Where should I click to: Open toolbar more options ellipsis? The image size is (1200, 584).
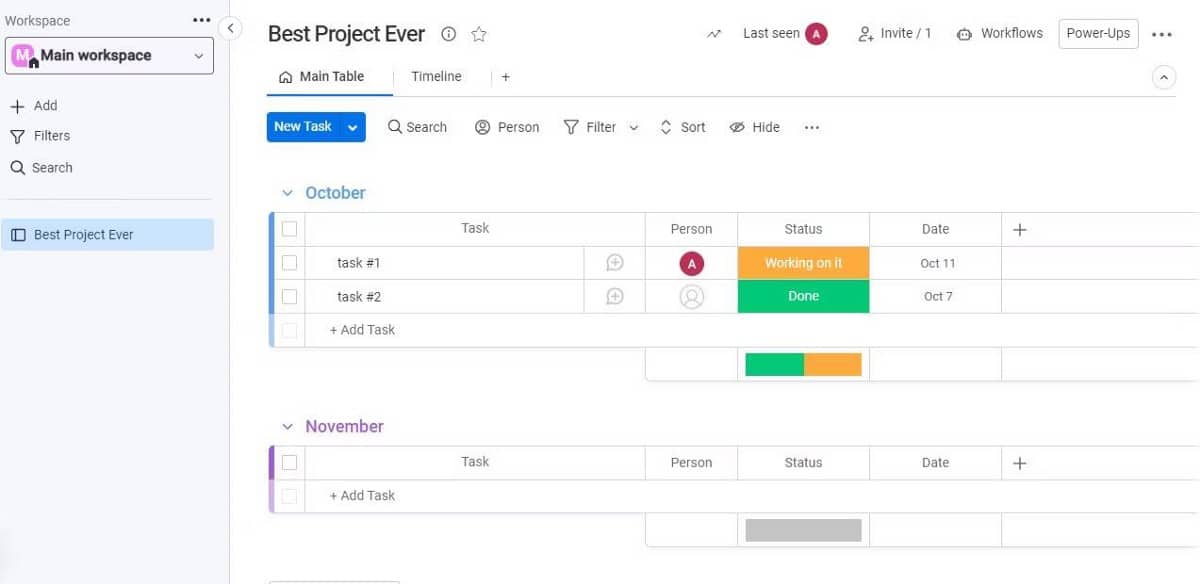click(x=812, y=128)
